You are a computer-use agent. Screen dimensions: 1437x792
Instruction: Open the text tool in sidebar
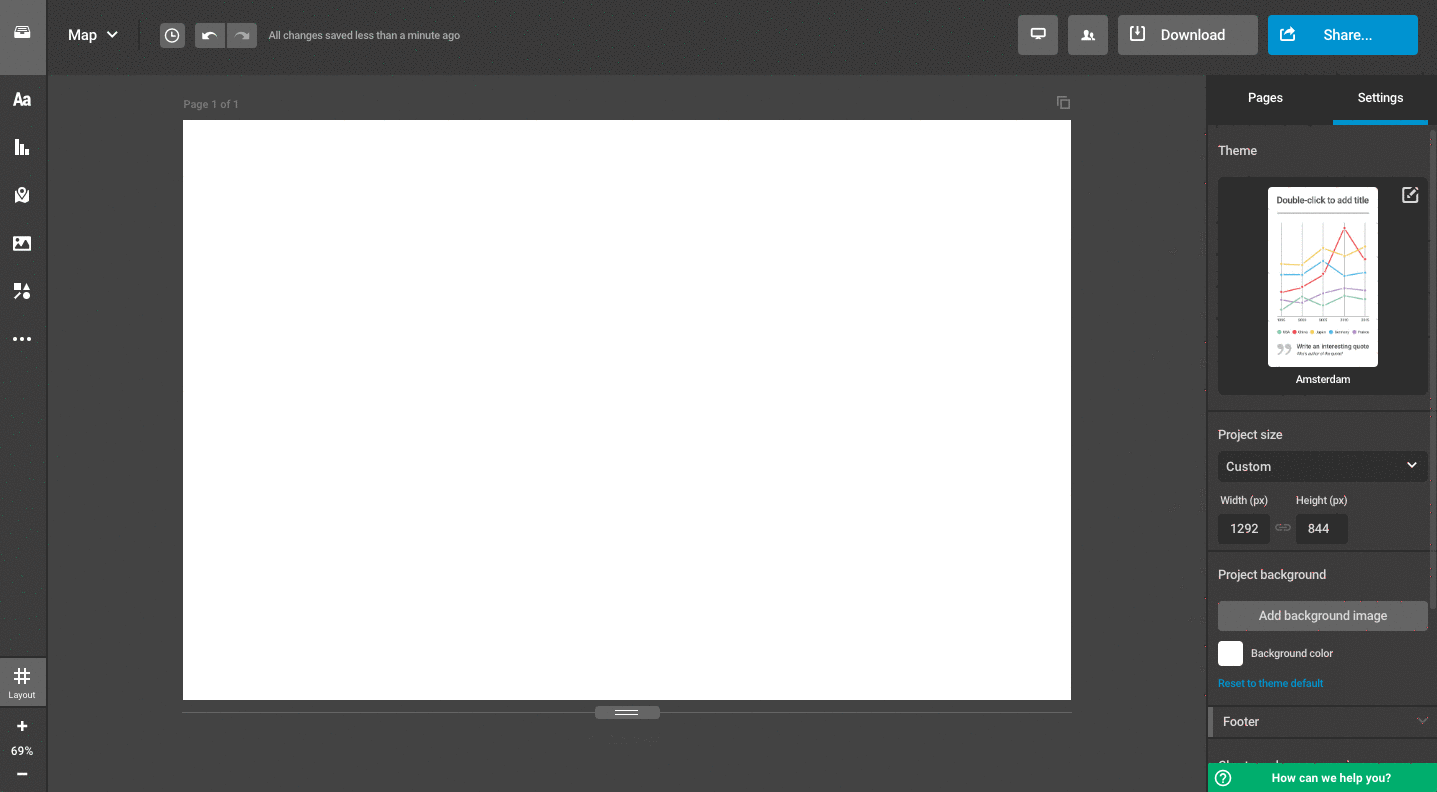pyautogui.click(x=22, y=99)
